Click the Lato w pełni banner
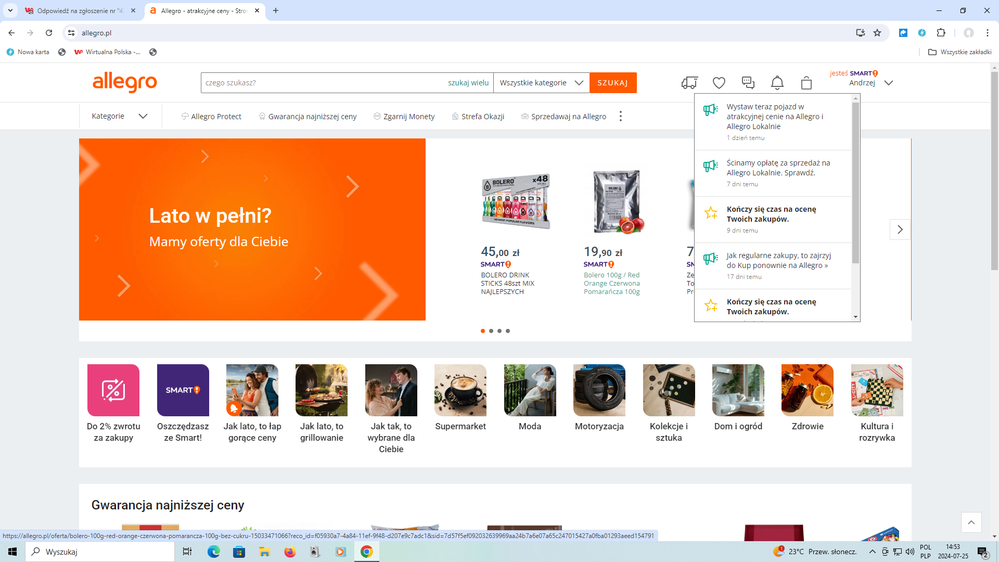999x562 pixels. click(x=252, y=229)
